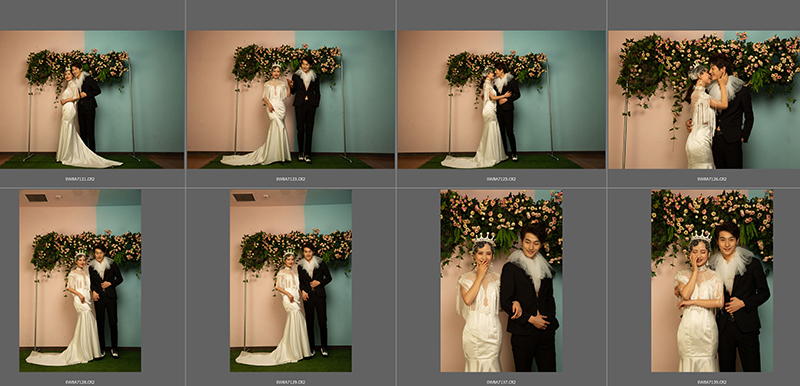Click gray cell padding left of 0W8A7139 photo
This screenshot has height=386, width=800.
point(629,281)
